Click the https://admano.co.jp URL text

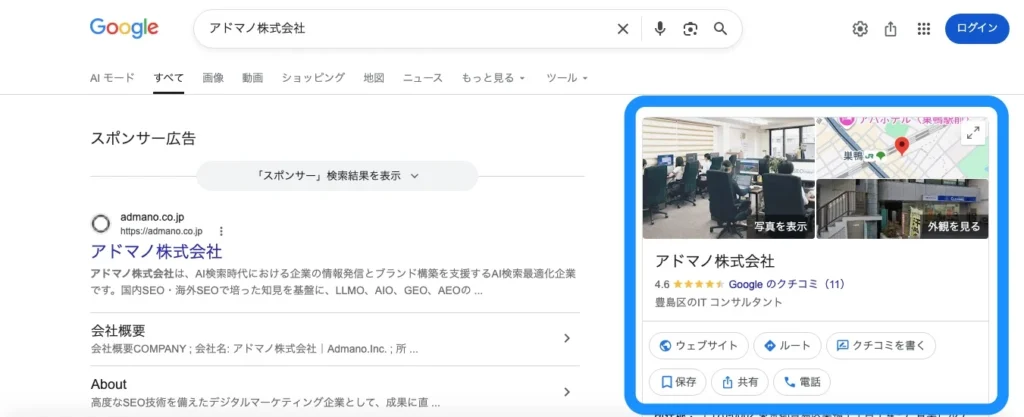point(161,231)
